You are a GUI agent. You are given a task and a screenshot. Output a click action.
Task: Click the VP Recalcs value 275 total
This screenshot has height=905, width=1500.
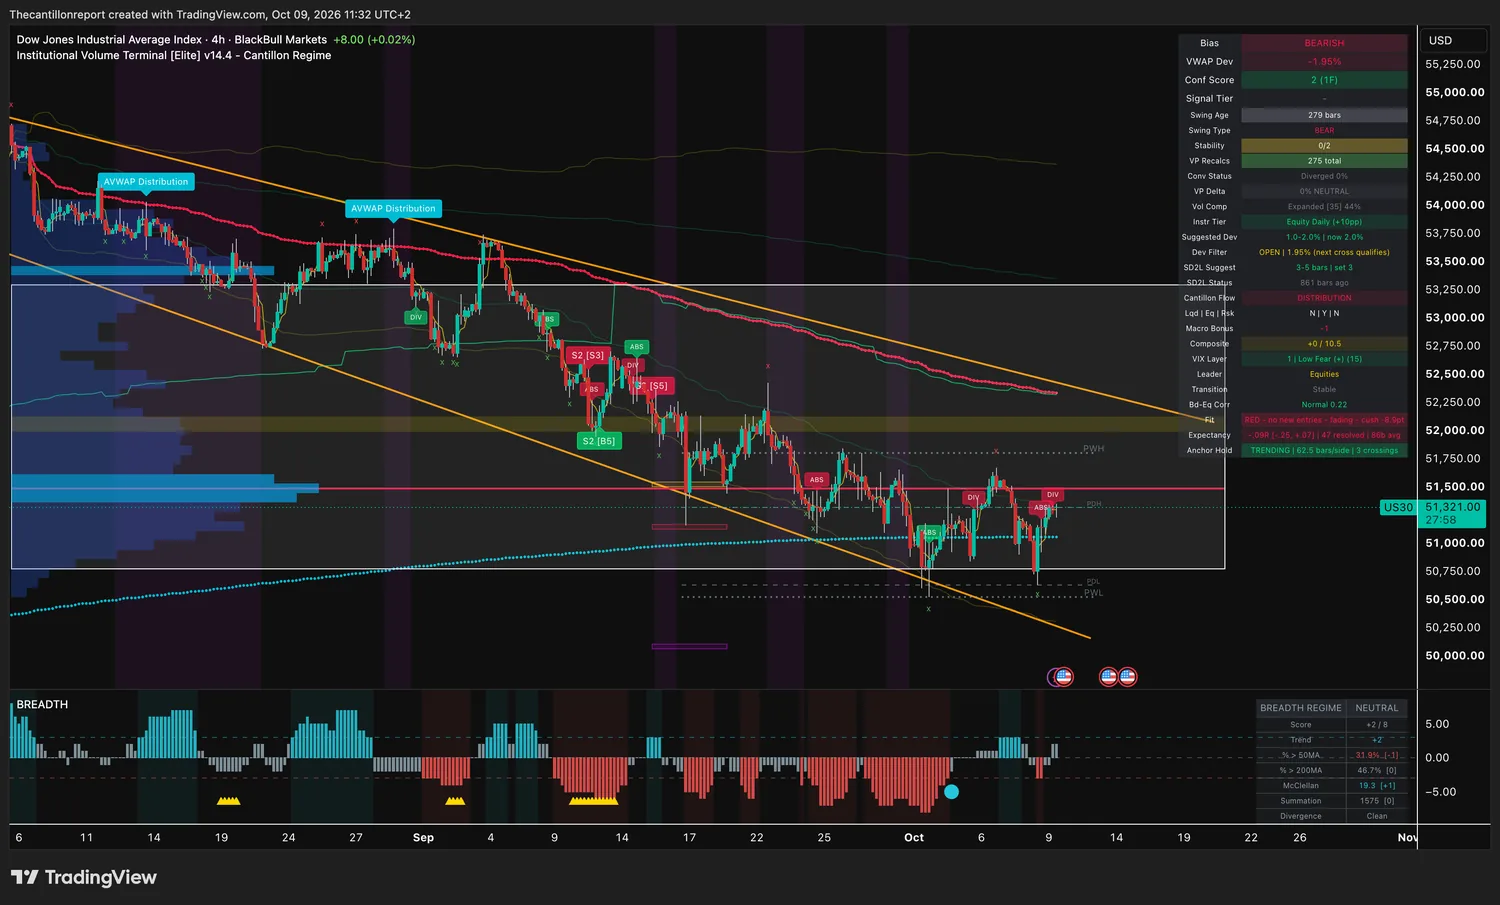(x=1324, y=161)
